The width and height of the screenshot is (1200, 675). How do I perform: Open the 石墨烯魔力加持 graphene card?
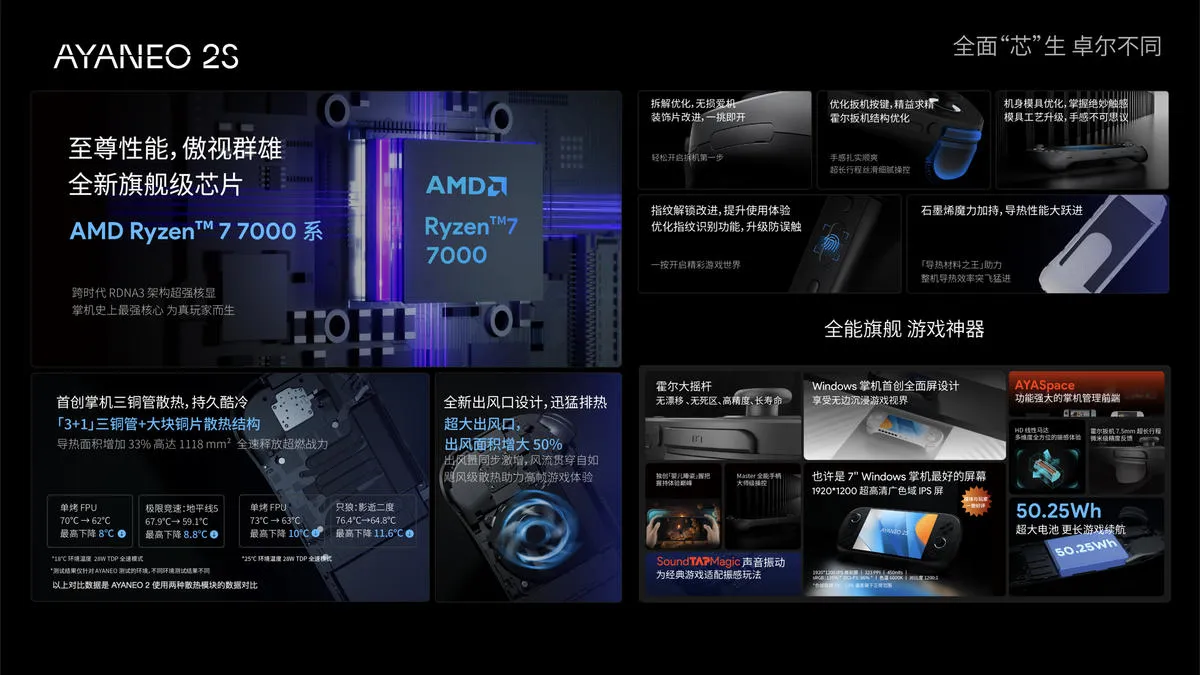[x=1038, y=243]
